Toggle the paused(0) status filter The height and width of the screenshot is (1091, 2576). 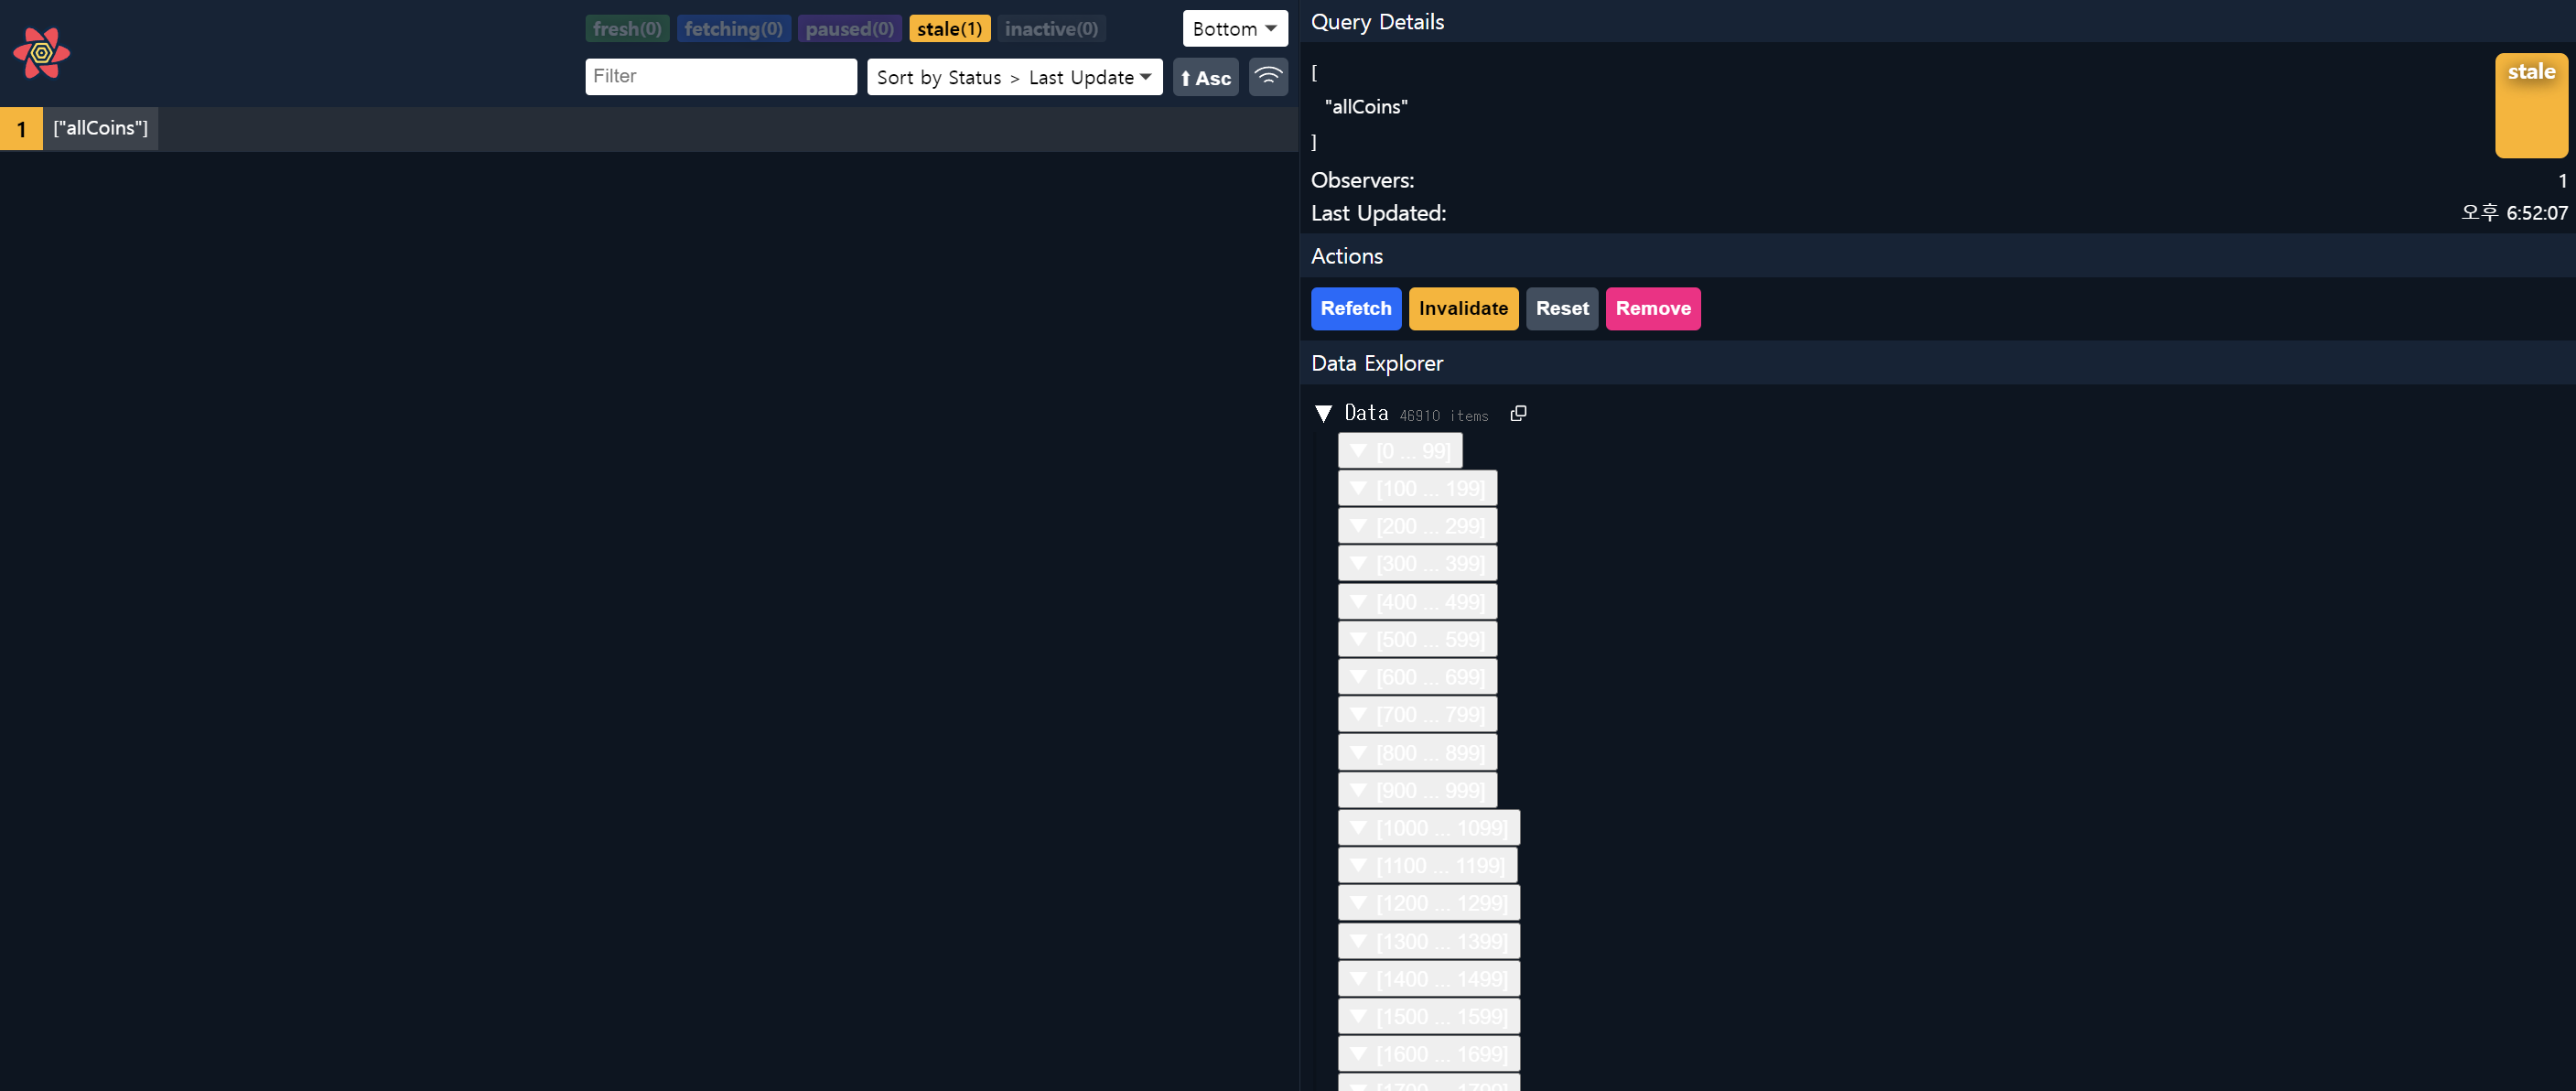point(849,29)
